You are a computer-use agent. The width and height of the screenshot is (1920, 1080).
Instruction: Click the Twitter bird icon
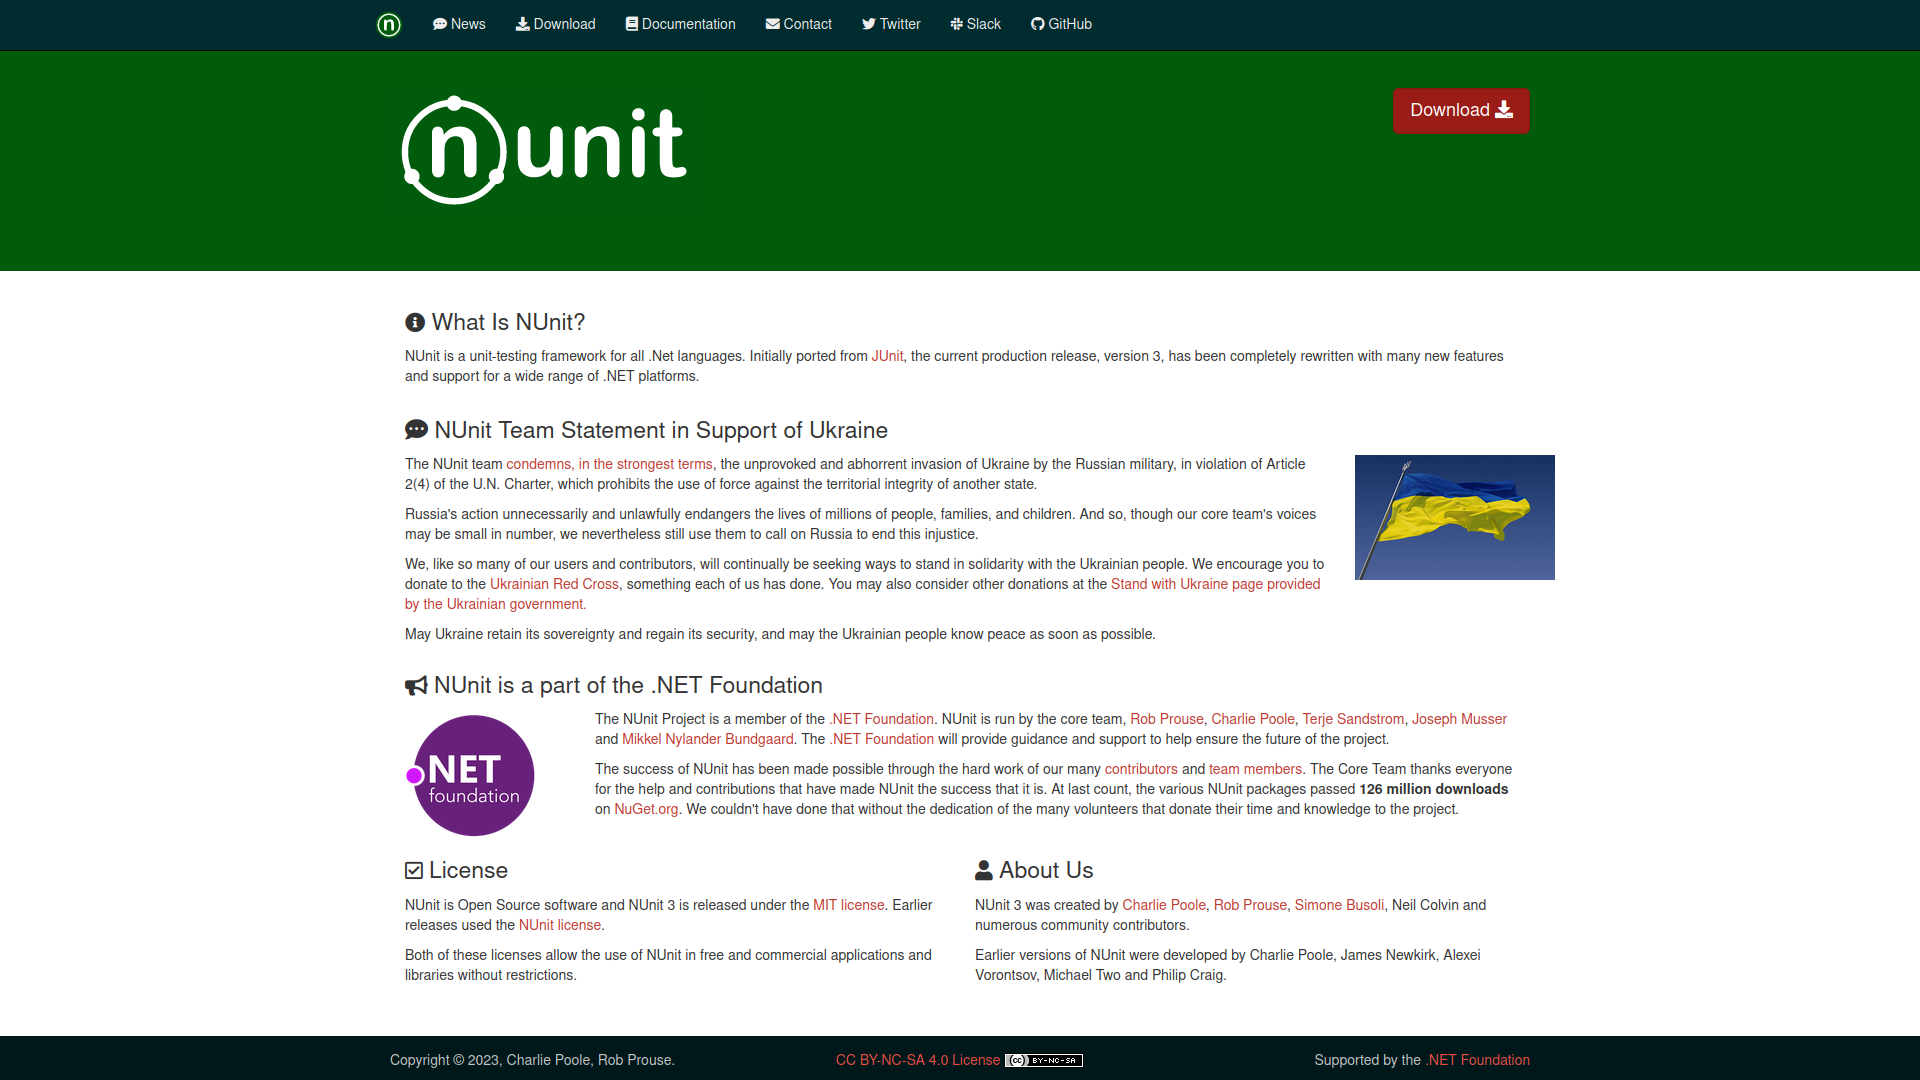point(869,23)
